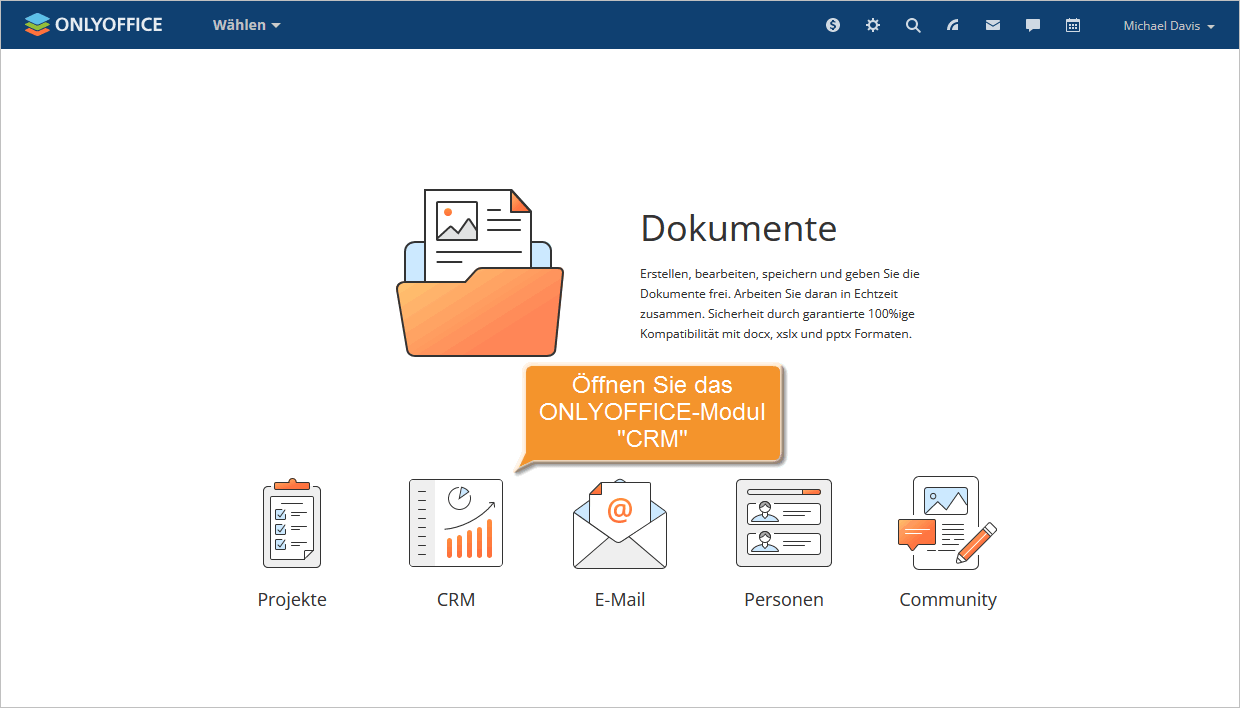Click the Dokumente description paragraph
Screen dimensions: 1240x708
coord(780,304)
